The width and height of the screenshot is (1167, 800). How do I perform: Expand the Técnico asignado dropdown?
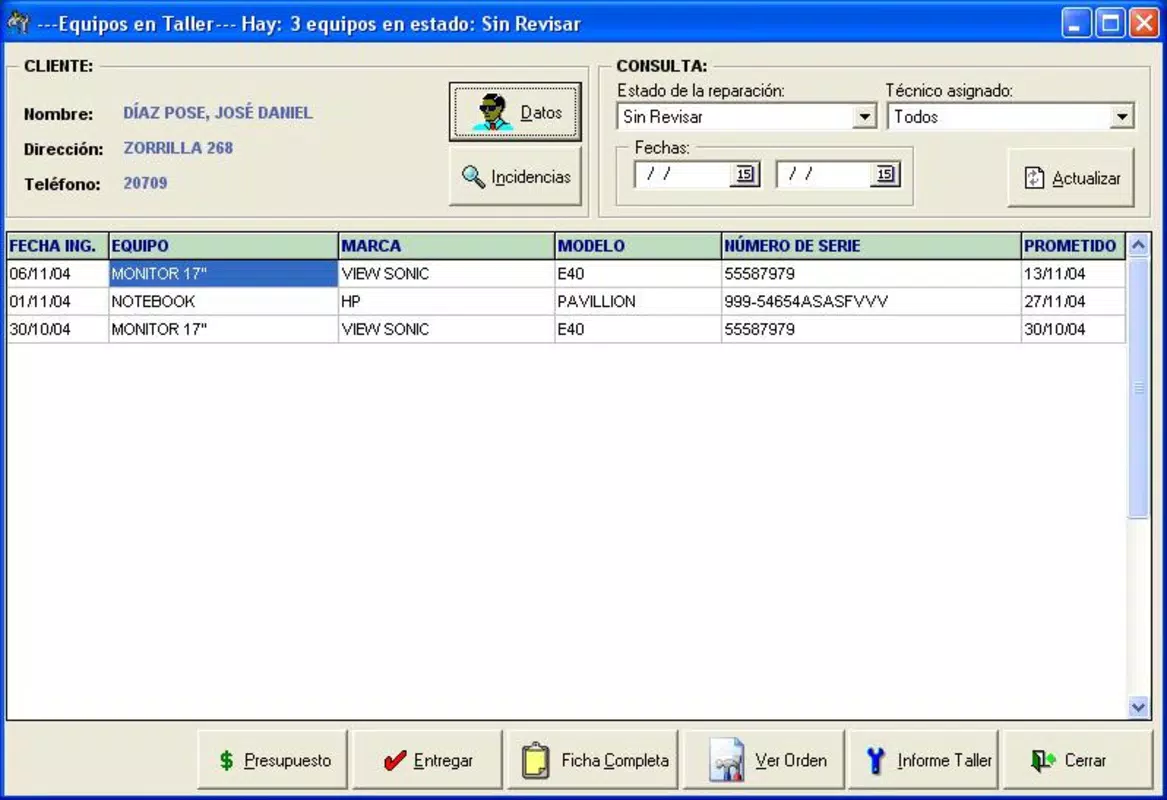(x=1122, y=117)
